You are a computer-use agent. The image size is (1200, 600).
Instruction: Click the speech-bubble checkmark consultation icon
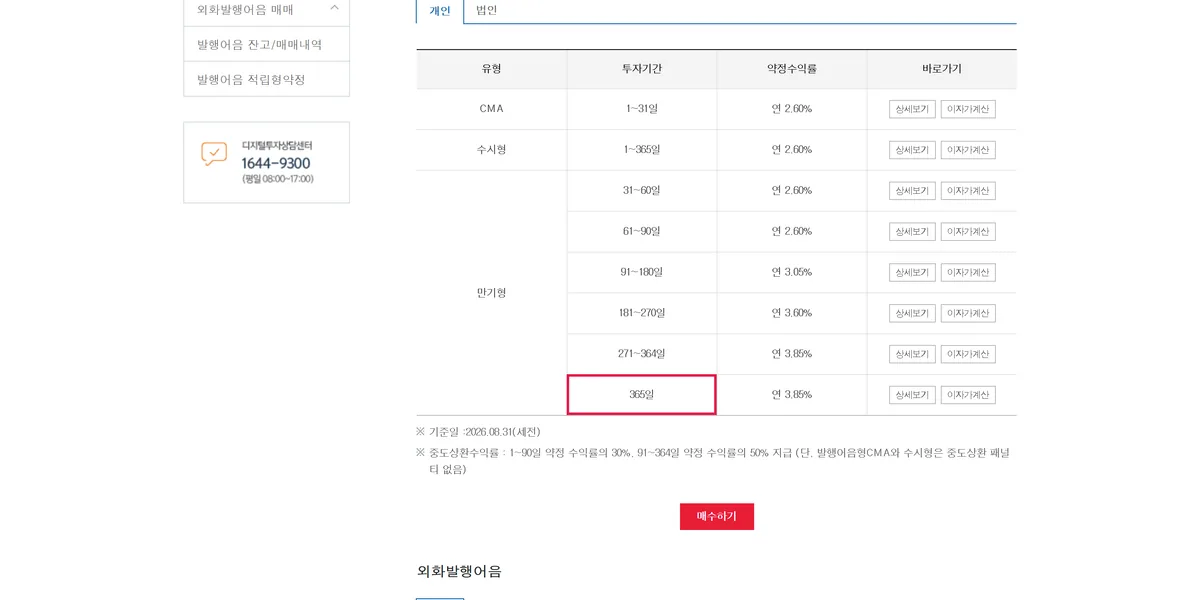[x=214, y=154]
